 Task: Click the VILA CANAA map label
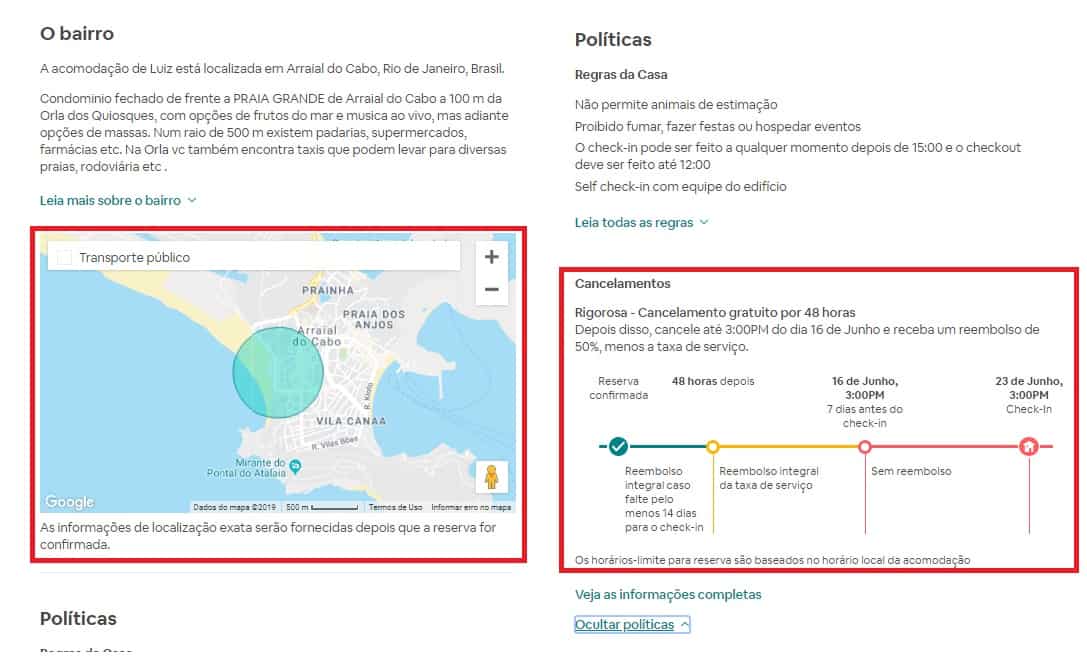351,421
